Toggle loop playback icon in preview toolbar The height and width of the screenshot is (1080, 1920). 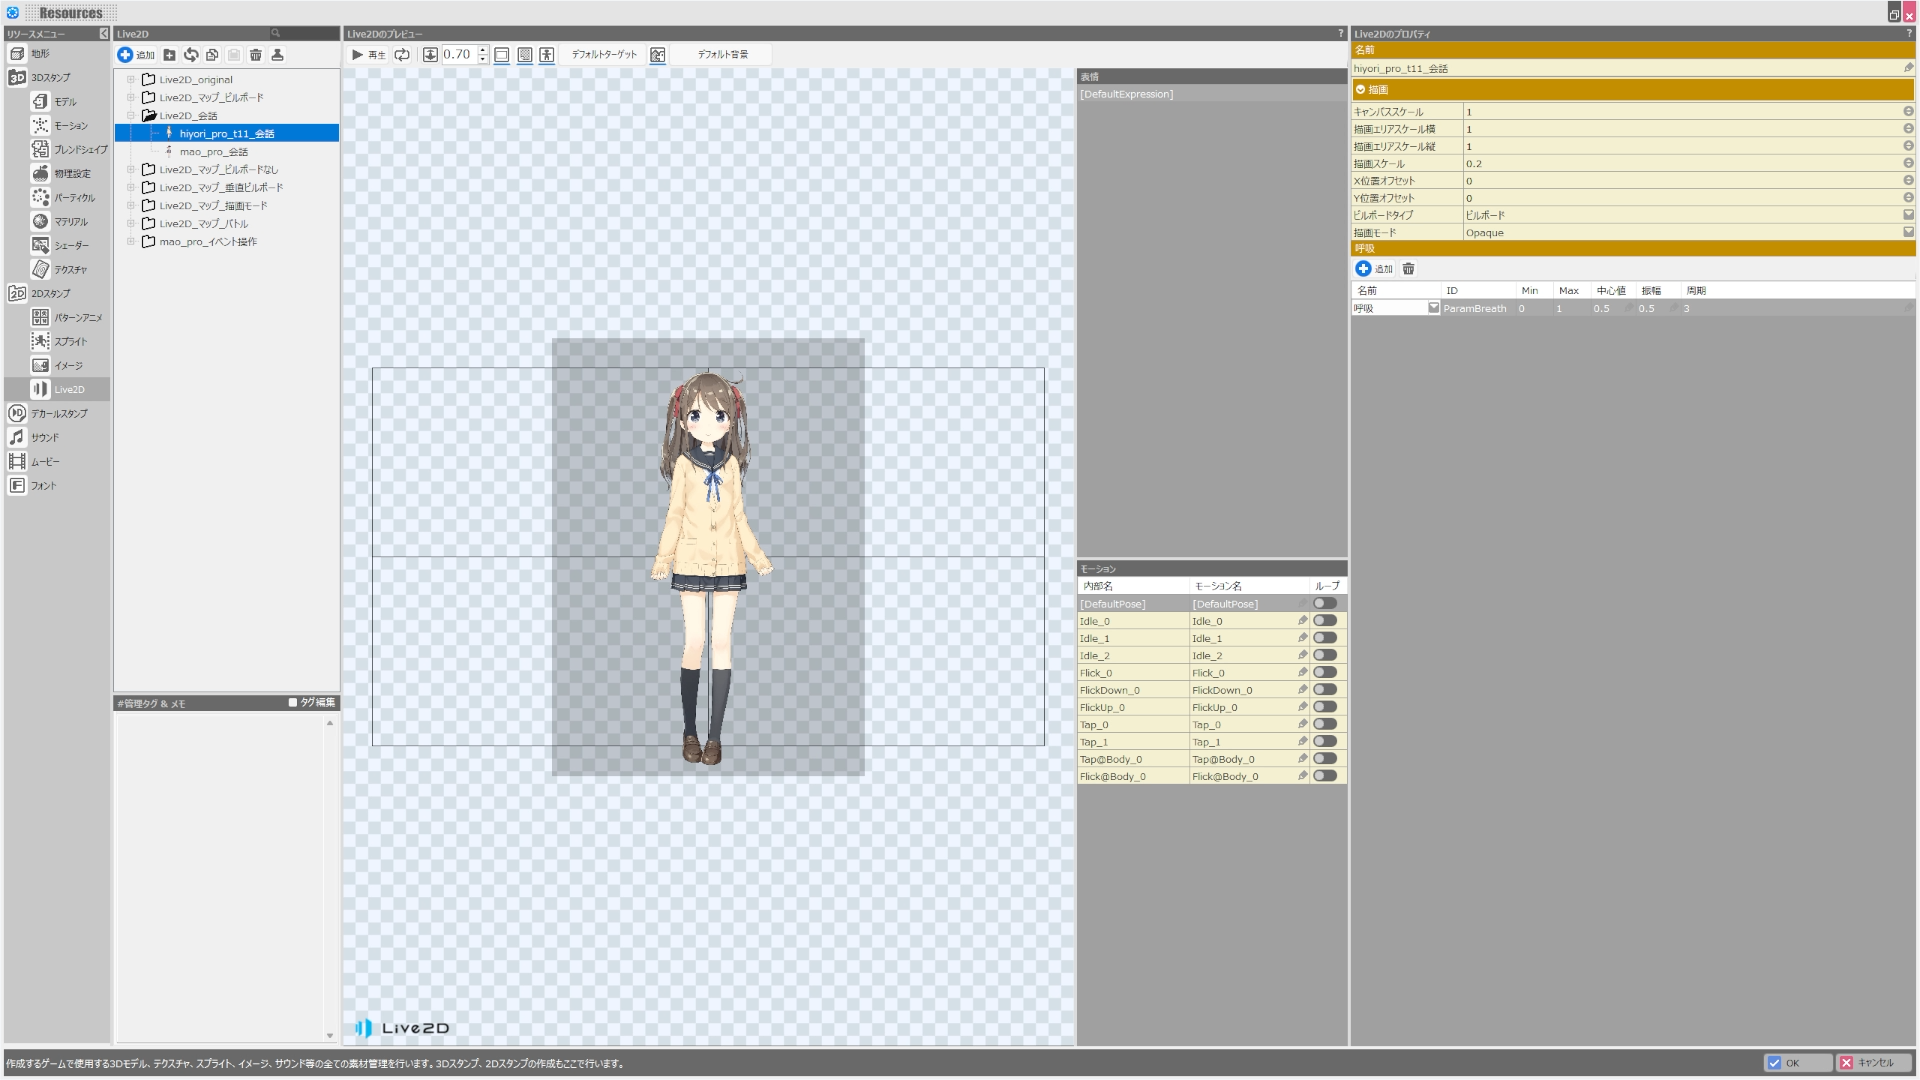(402, 55)
